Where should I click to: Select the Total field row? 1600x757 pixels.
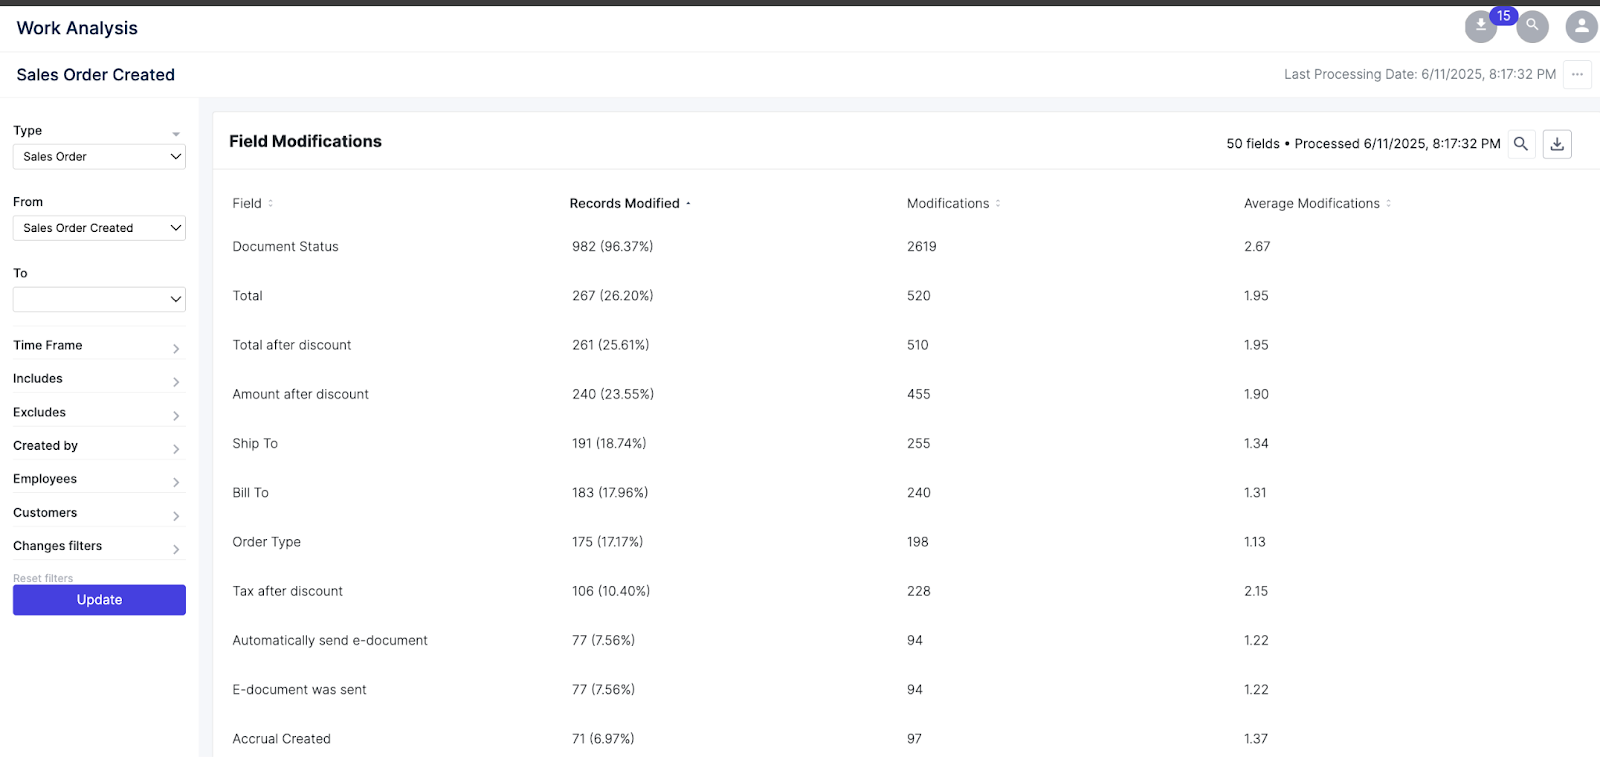click(x=247, y=296)
